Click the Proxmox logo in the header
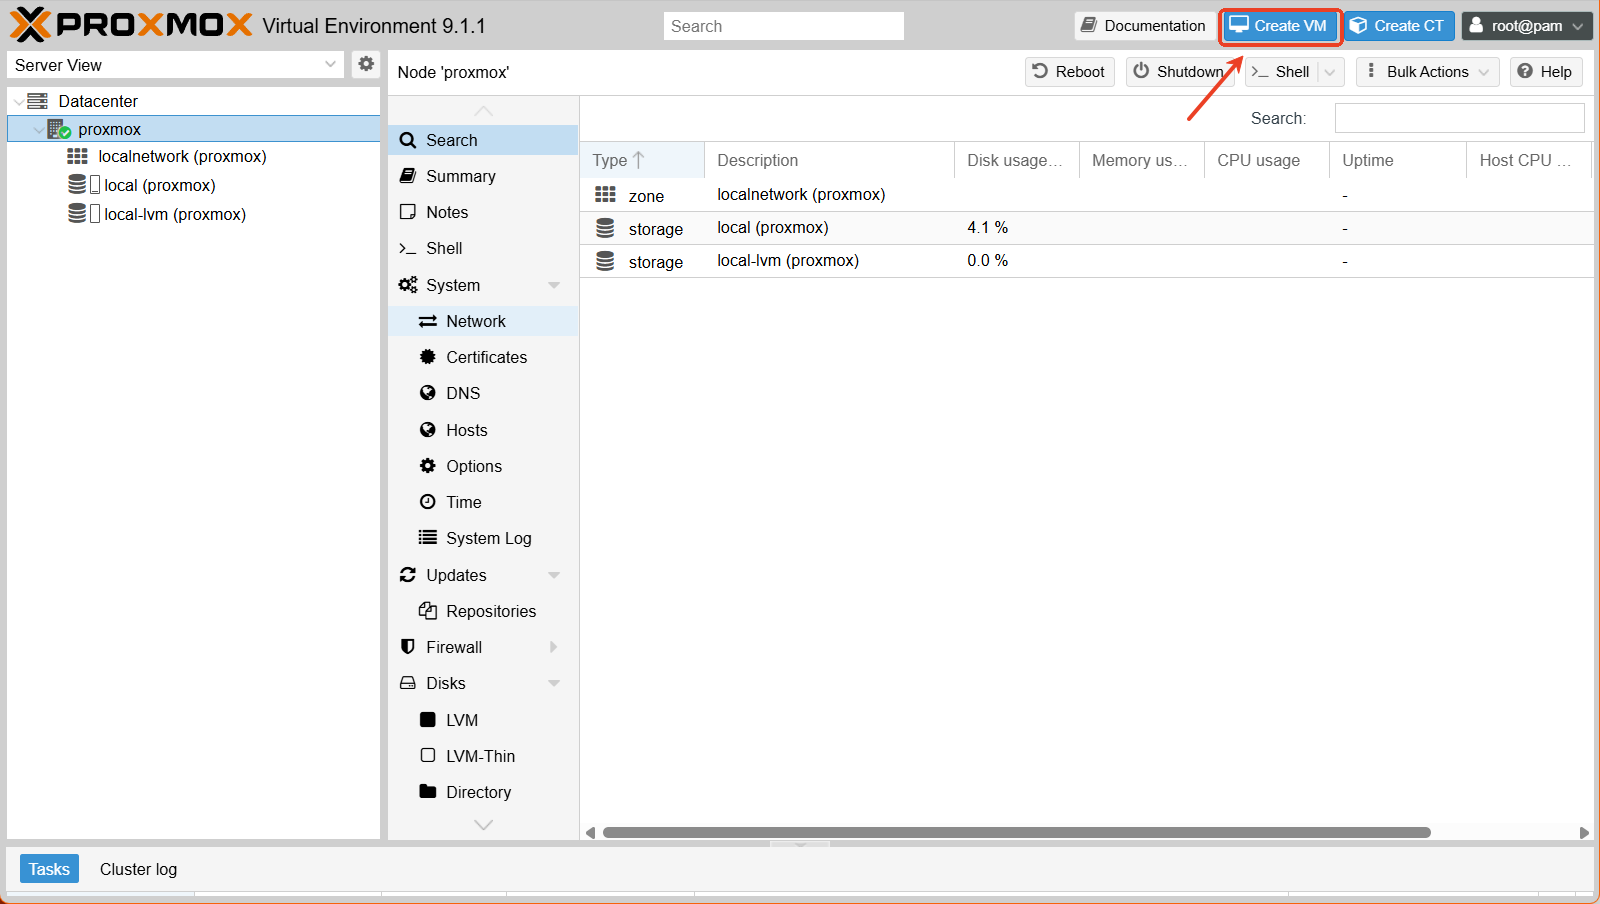This screenshot has height=904, width=1600. (x=131, y=25)
